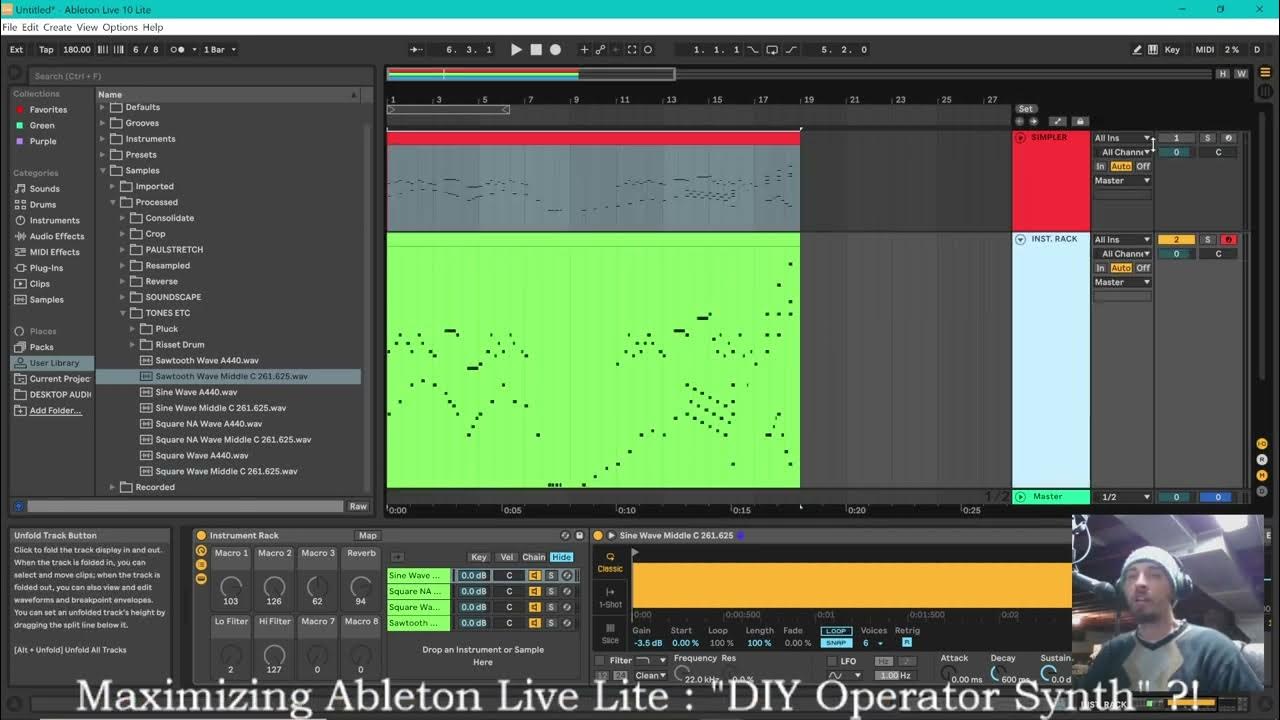1280x720 pixels.
Task: Toggle computer MIDI keyboard icon
Action: click(x=1153, y=49)
